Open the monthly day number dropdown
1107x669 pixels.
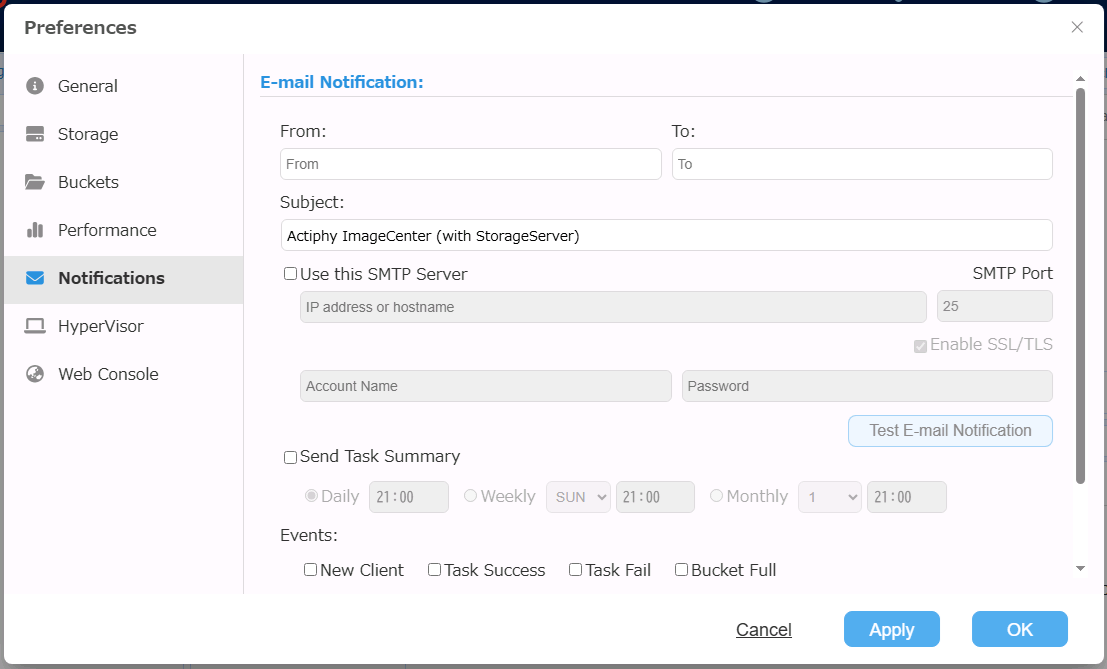[x=830, y=497]
